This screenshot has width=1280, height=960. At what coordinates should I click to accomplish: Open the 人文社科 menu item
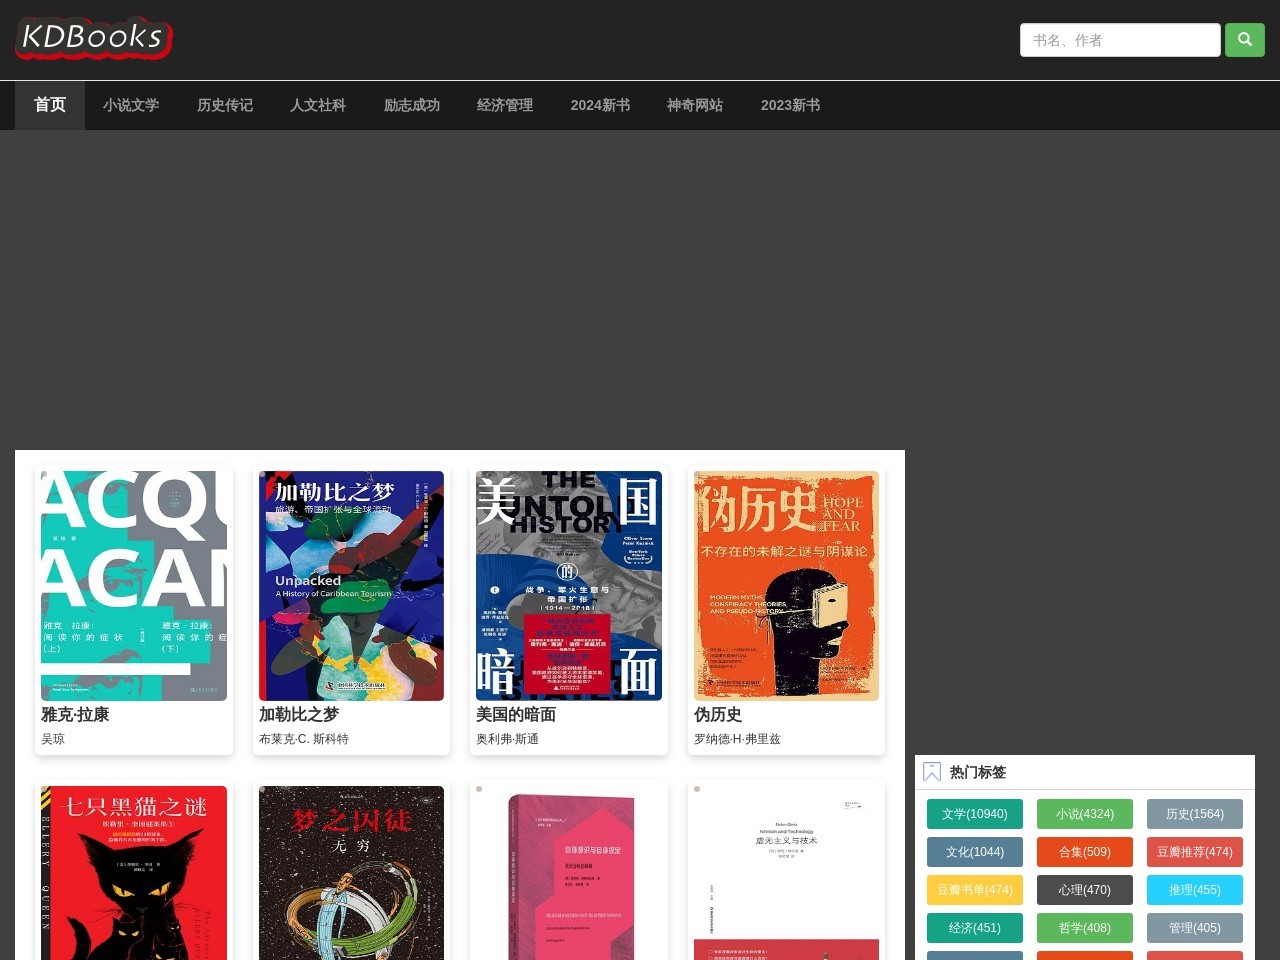pyautogui.click(x=318, y=105)
